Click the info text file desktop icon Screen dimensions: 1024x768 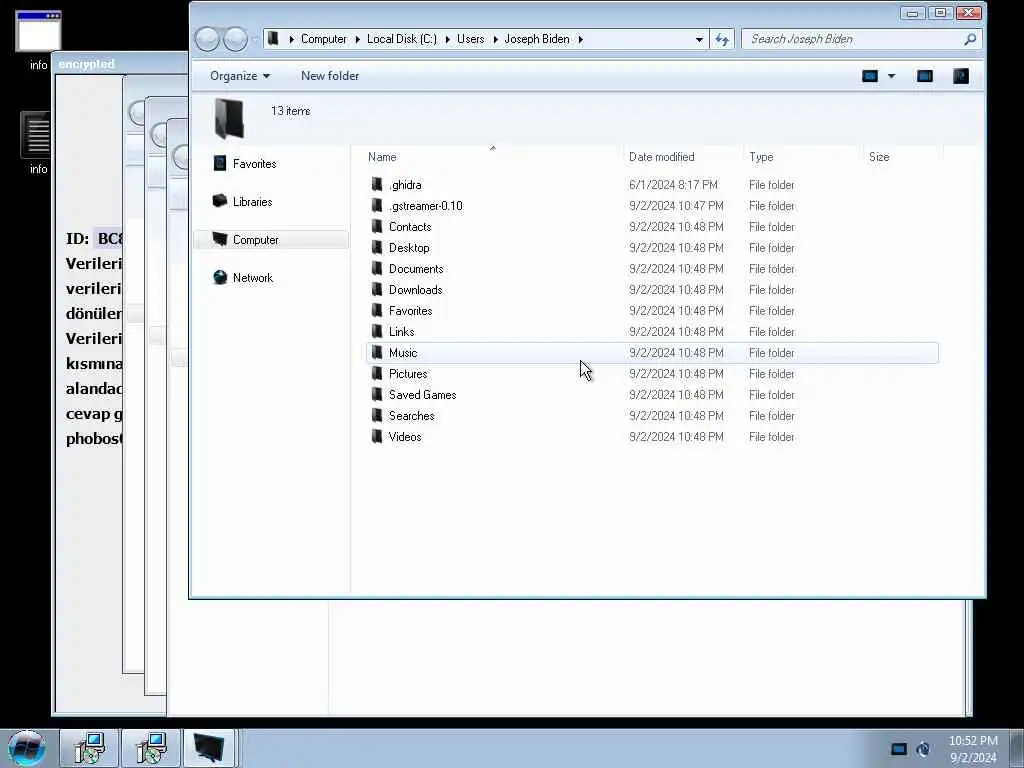(38, 144)
